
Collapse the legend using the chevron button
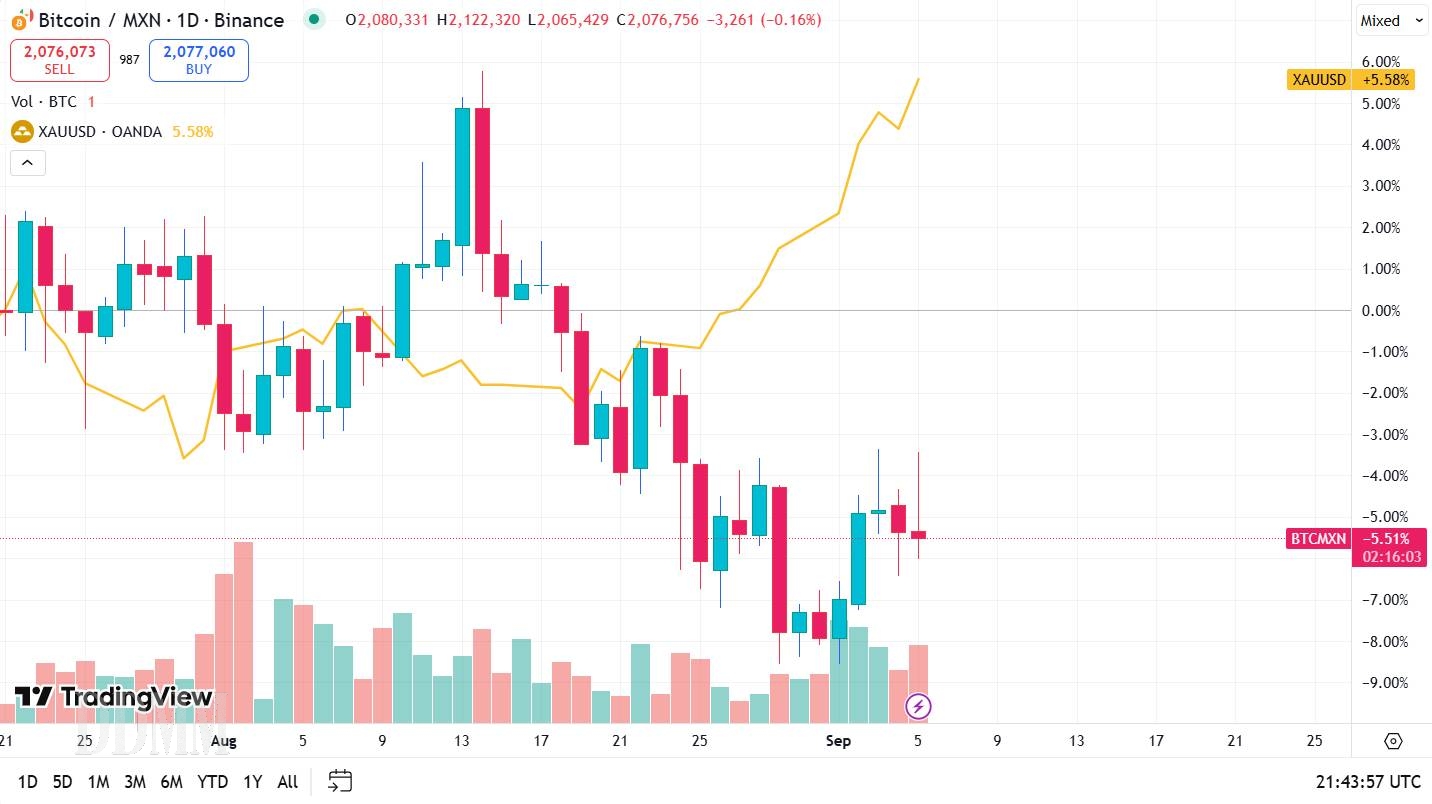click(27, 162)
